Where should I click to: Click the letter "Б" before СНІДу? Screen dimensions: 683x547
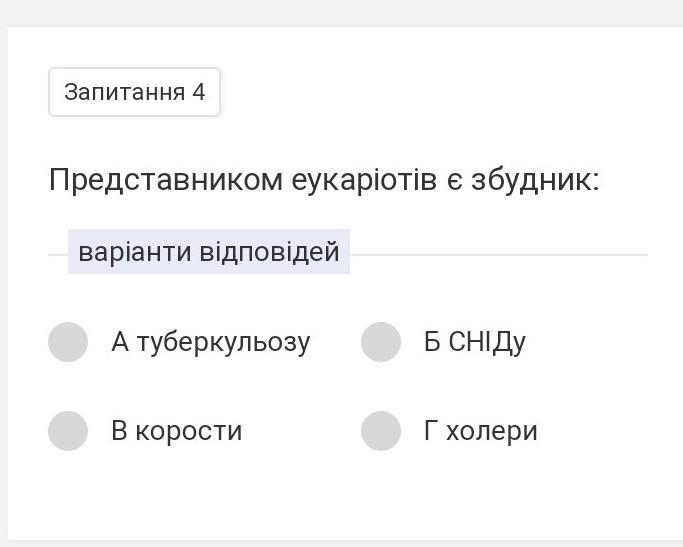tap(432, 342)
